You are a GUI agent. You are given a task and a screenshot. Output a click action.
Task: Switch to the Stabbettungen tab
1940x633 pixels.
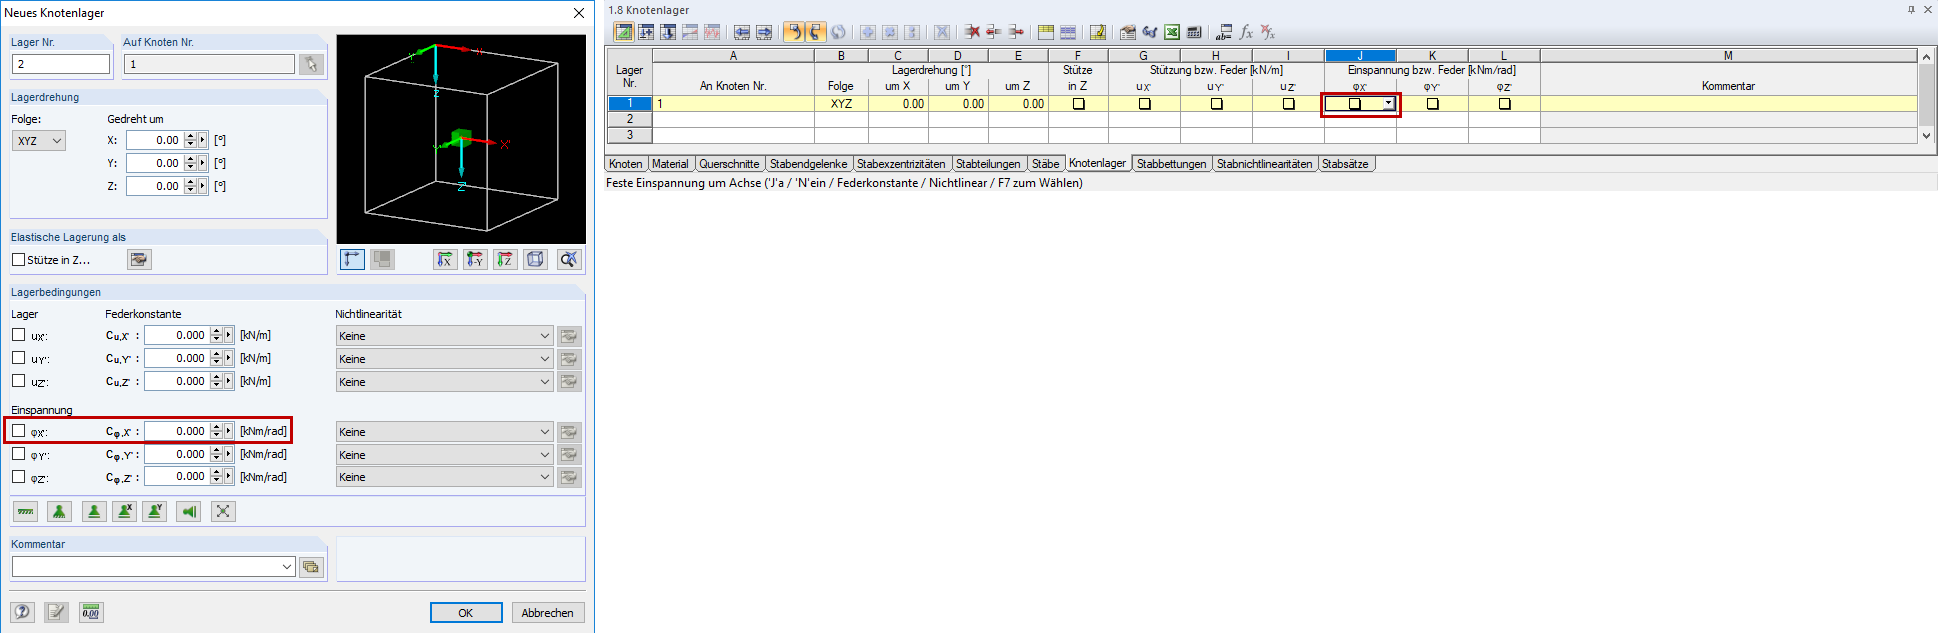coord(1171,164)
